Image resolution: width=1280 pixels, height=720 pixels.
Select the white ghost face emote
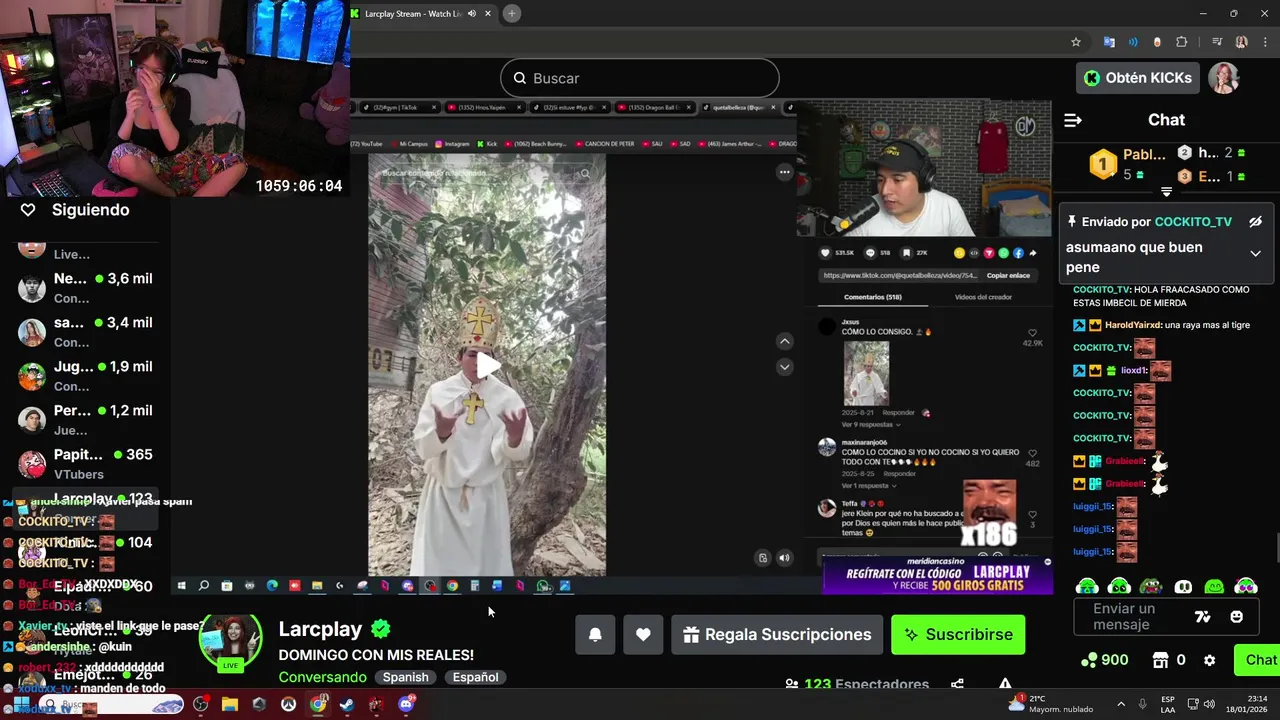tap(1183, 587)
